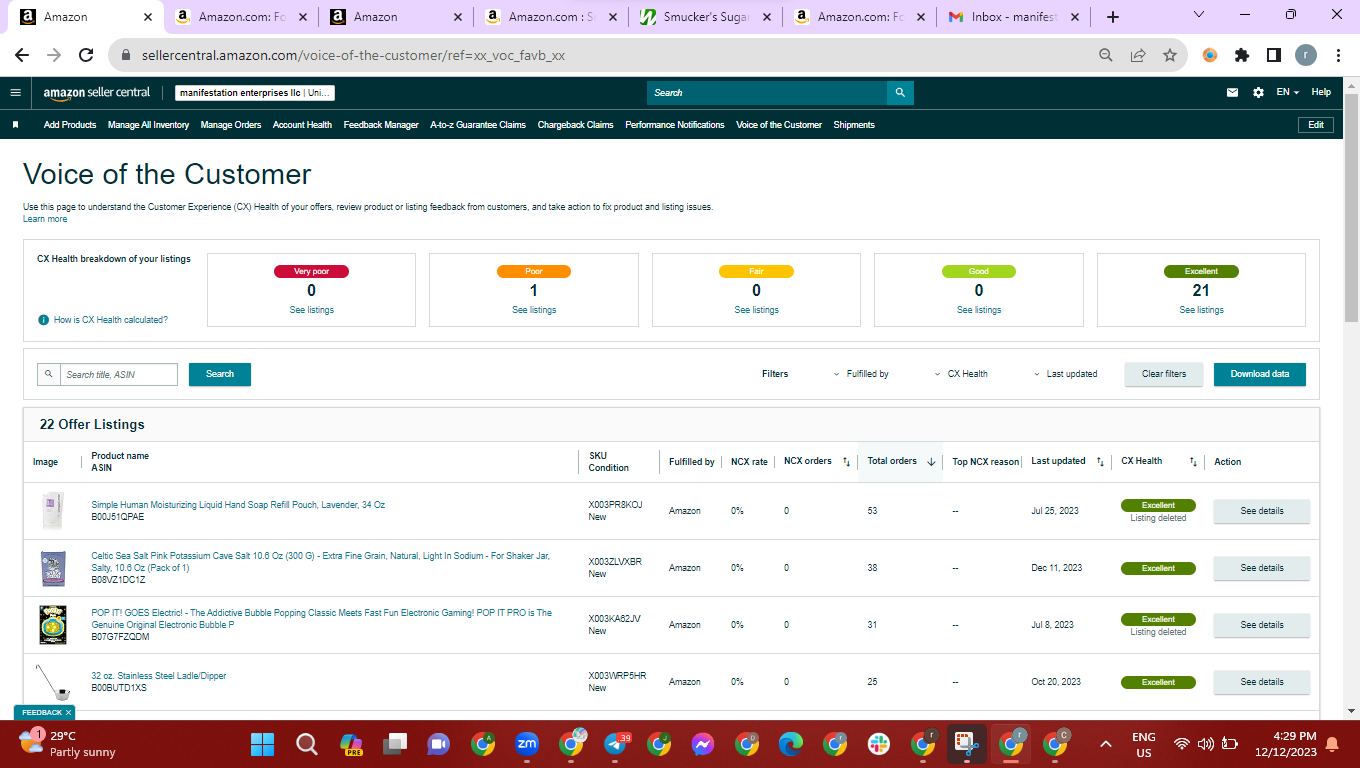Open the Chrome tab search chevron

(1200, 15)
